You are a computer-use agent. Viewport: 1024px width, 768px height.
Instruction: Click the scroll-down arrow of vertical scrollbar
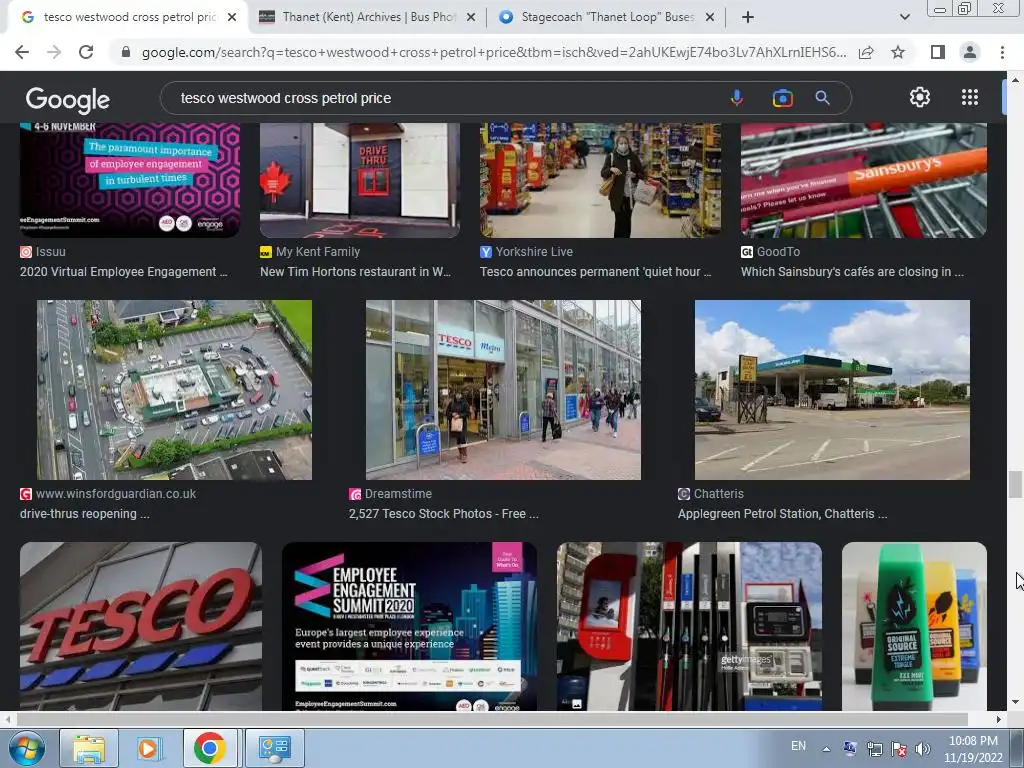click(1015, 702)
